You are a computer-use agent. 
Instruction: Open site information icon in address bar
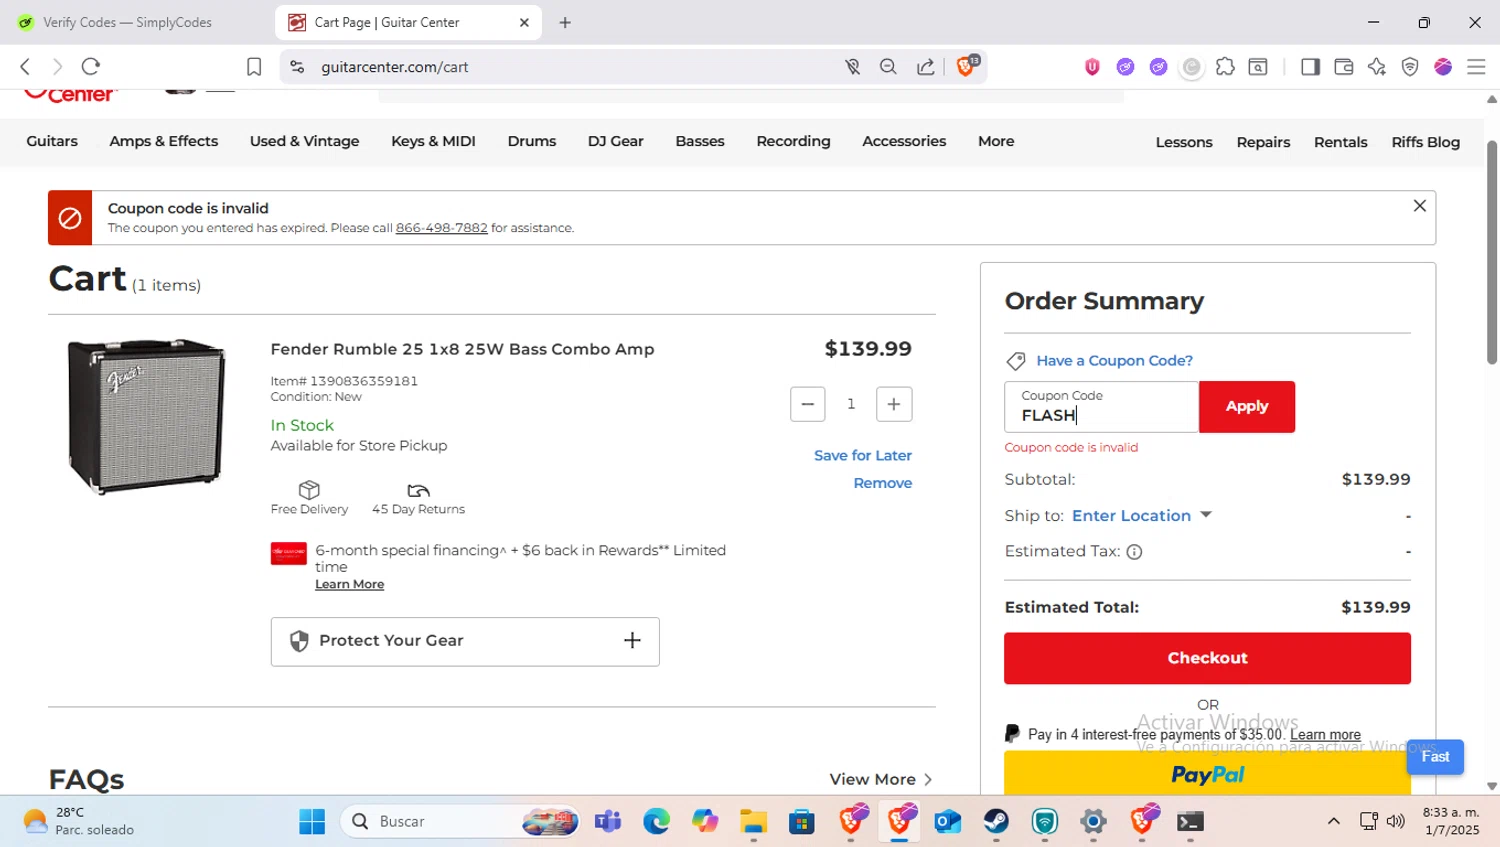click(x=297, y=67)
